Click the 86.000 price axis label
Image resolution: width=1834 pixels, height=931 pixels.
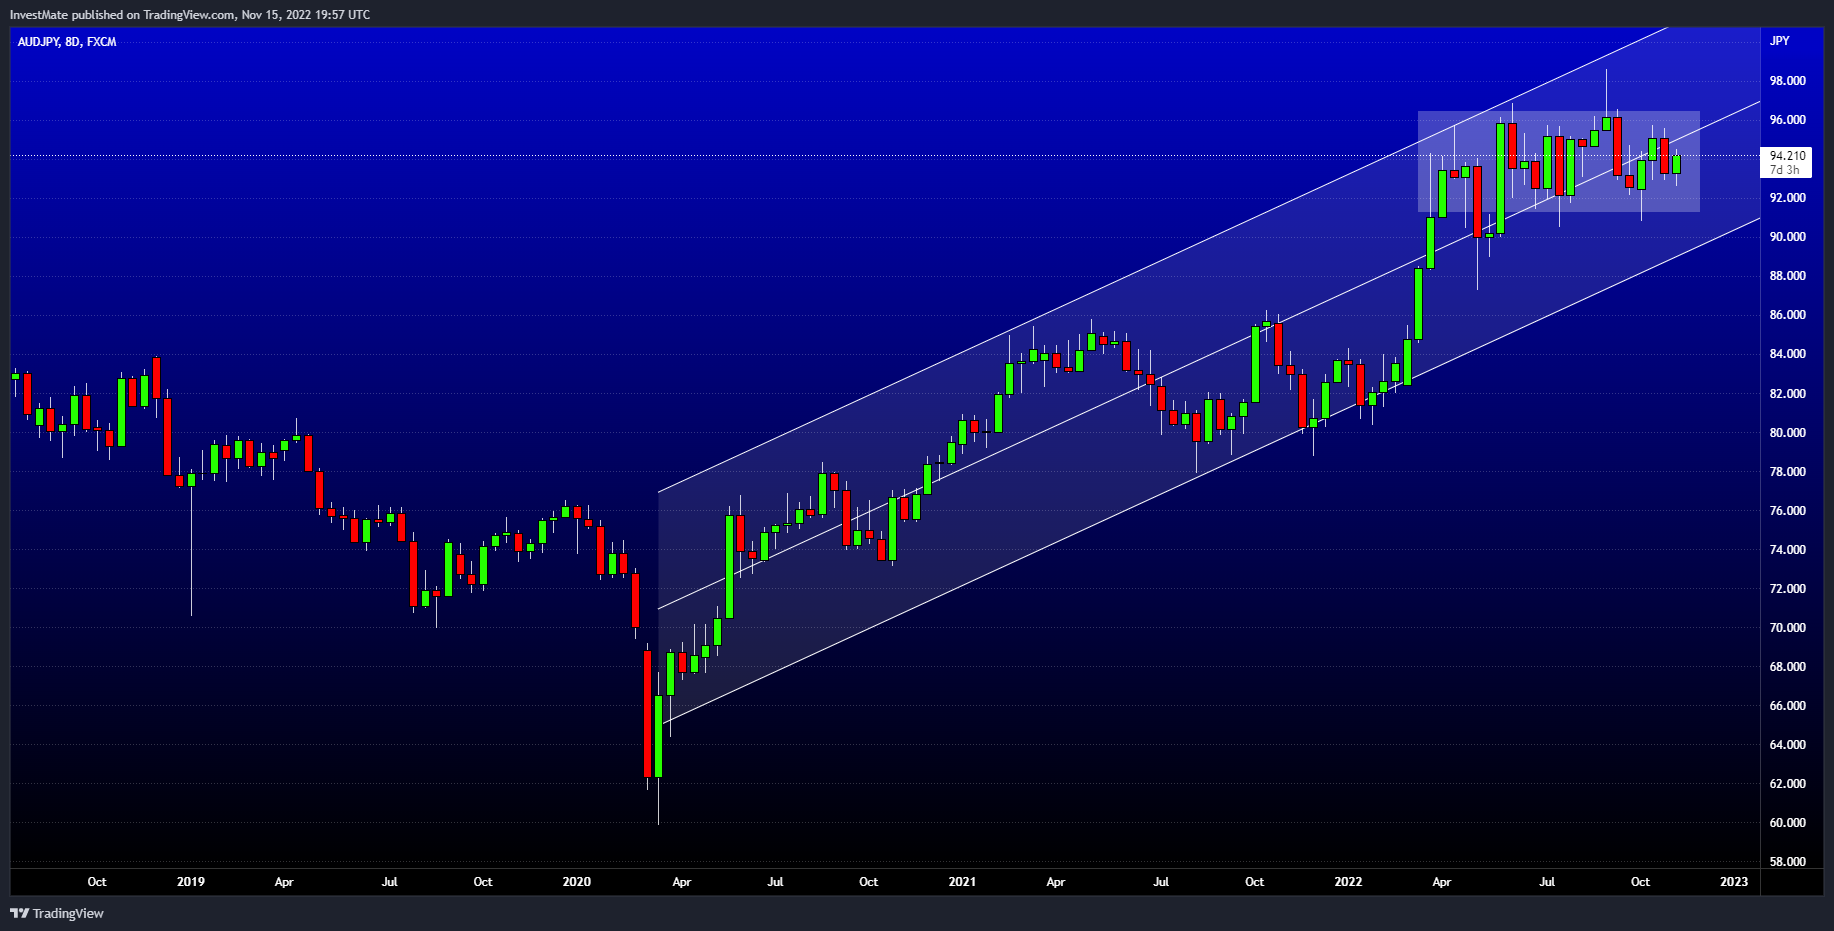point(1787,315)
